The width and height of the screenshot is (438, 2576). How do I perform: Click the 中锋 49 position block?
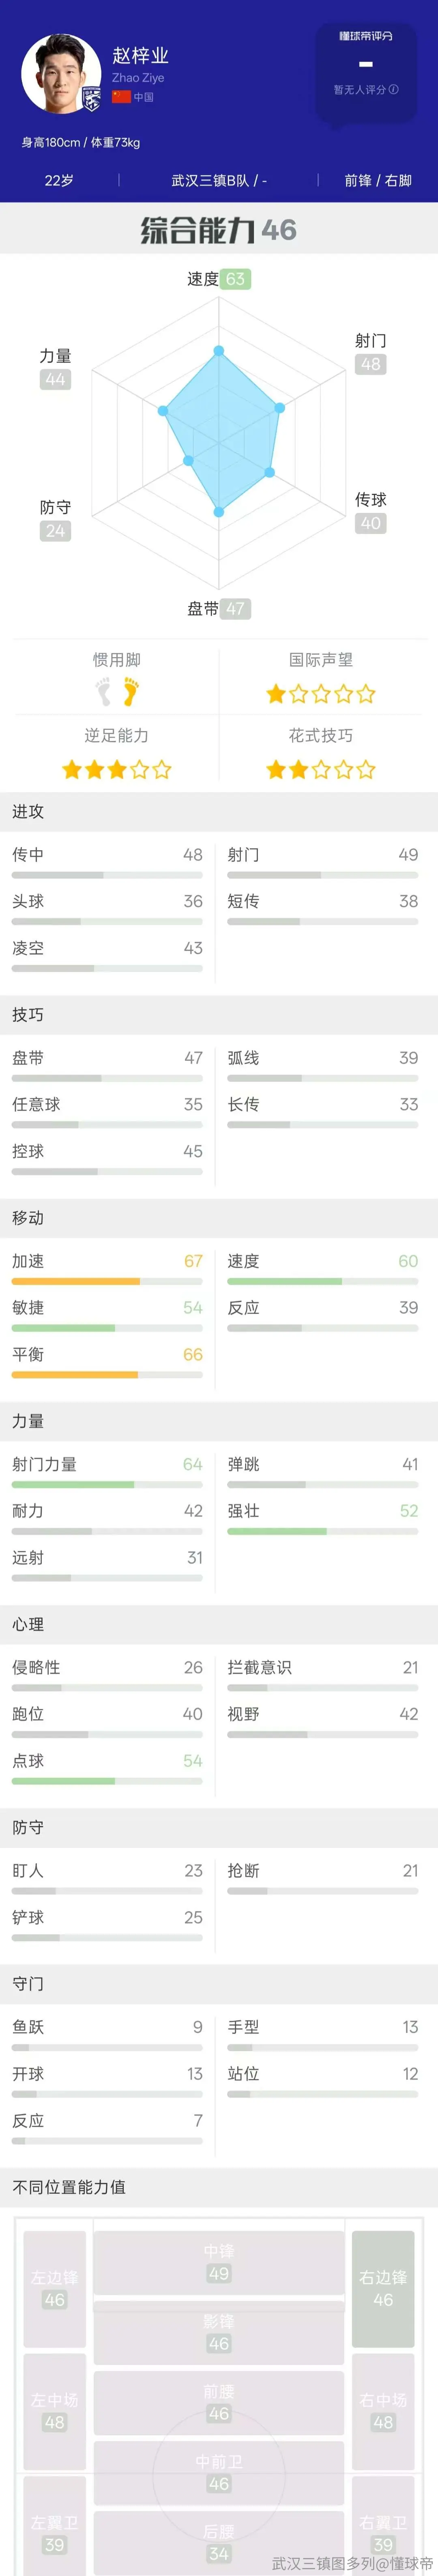click(x=219, y=2263)
